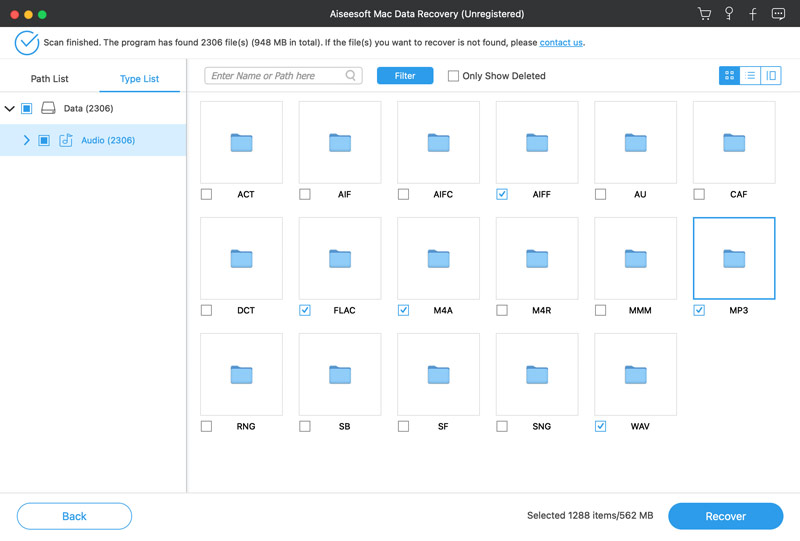Open the Facebook share icon
Image resolution: width=800 pixels, height=541 pixels.
click(x=753, y=14)
